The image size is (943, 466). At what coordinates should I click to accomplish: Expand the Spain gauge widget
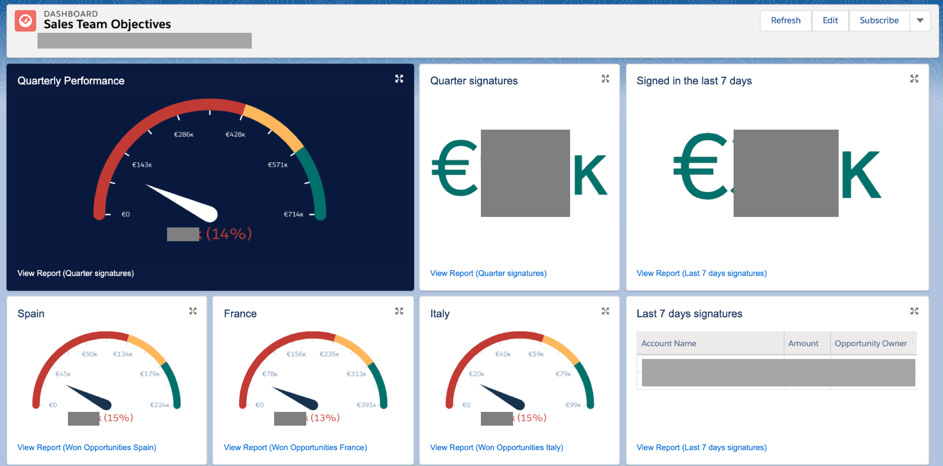pos(193,312)
